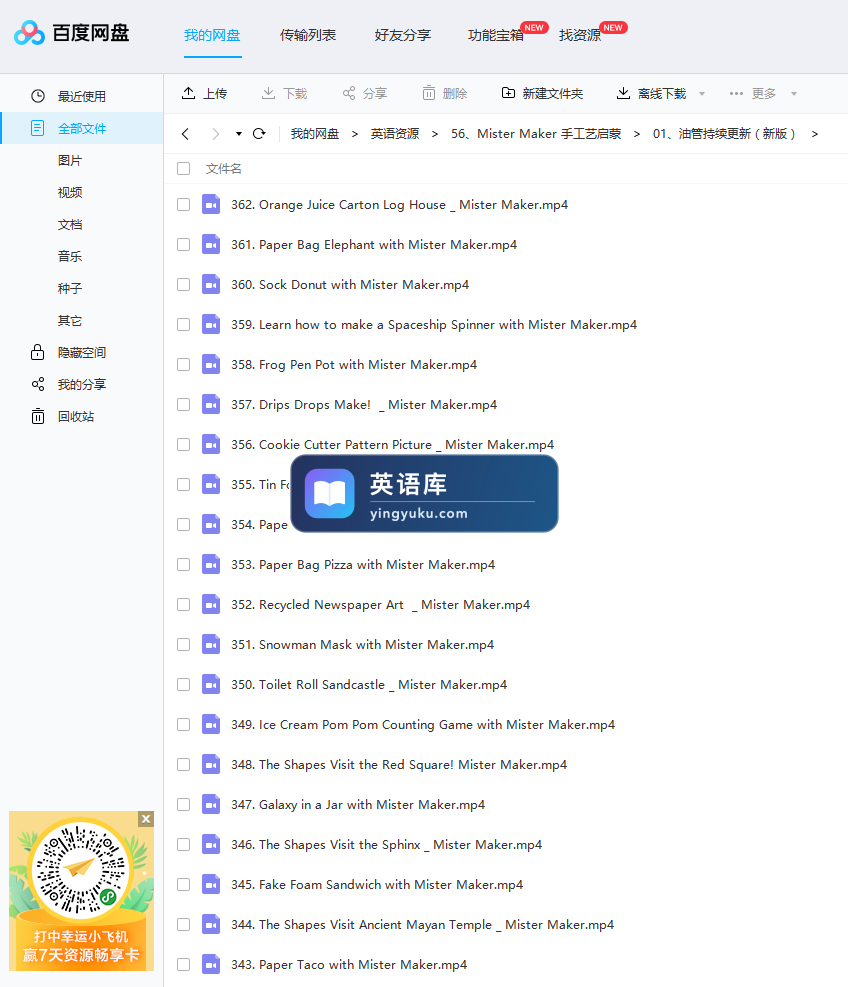This screenshot has width=848, height=987.
Task: Click the download toolbar icon
Action: pyautogui.click(x=268, y=93)
